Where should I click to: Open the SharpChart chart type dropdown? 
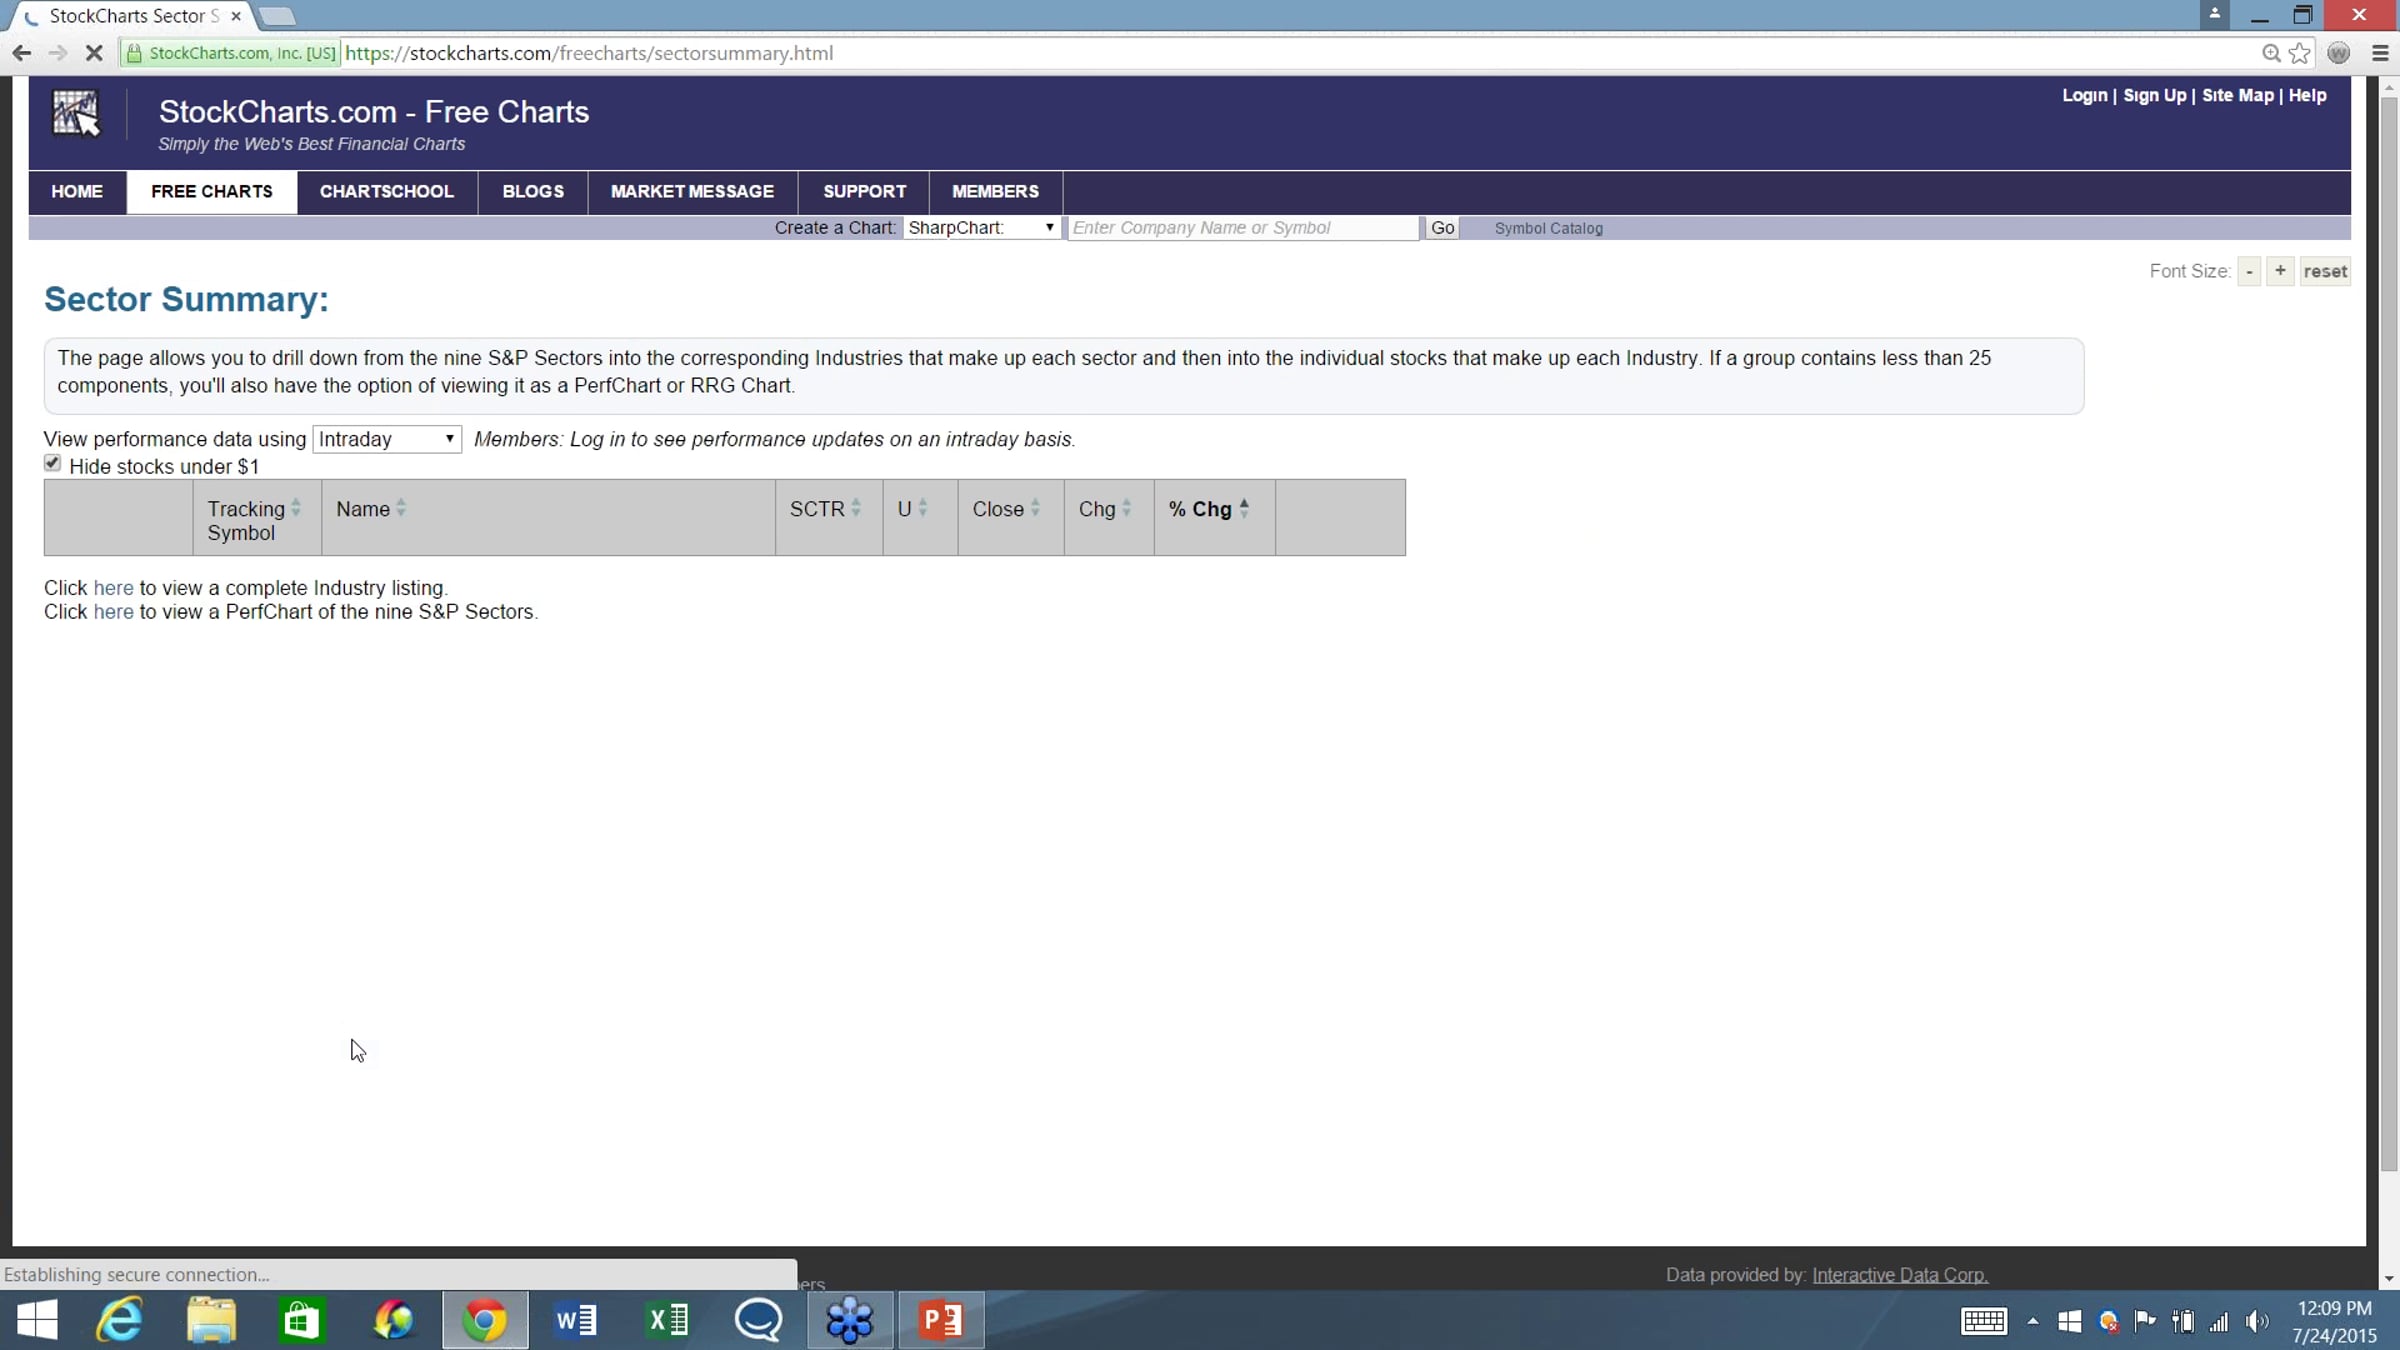[x=981, y=228]
